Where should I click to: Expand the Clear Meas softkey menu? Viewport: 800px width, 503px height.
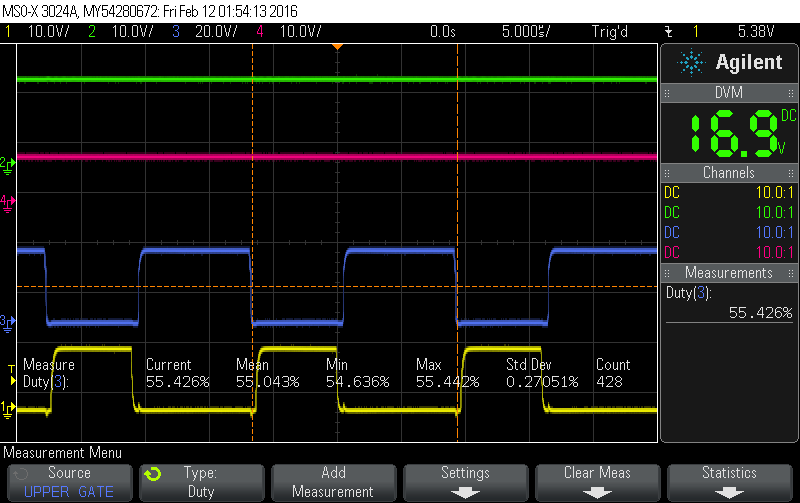[x=597, y=482]
